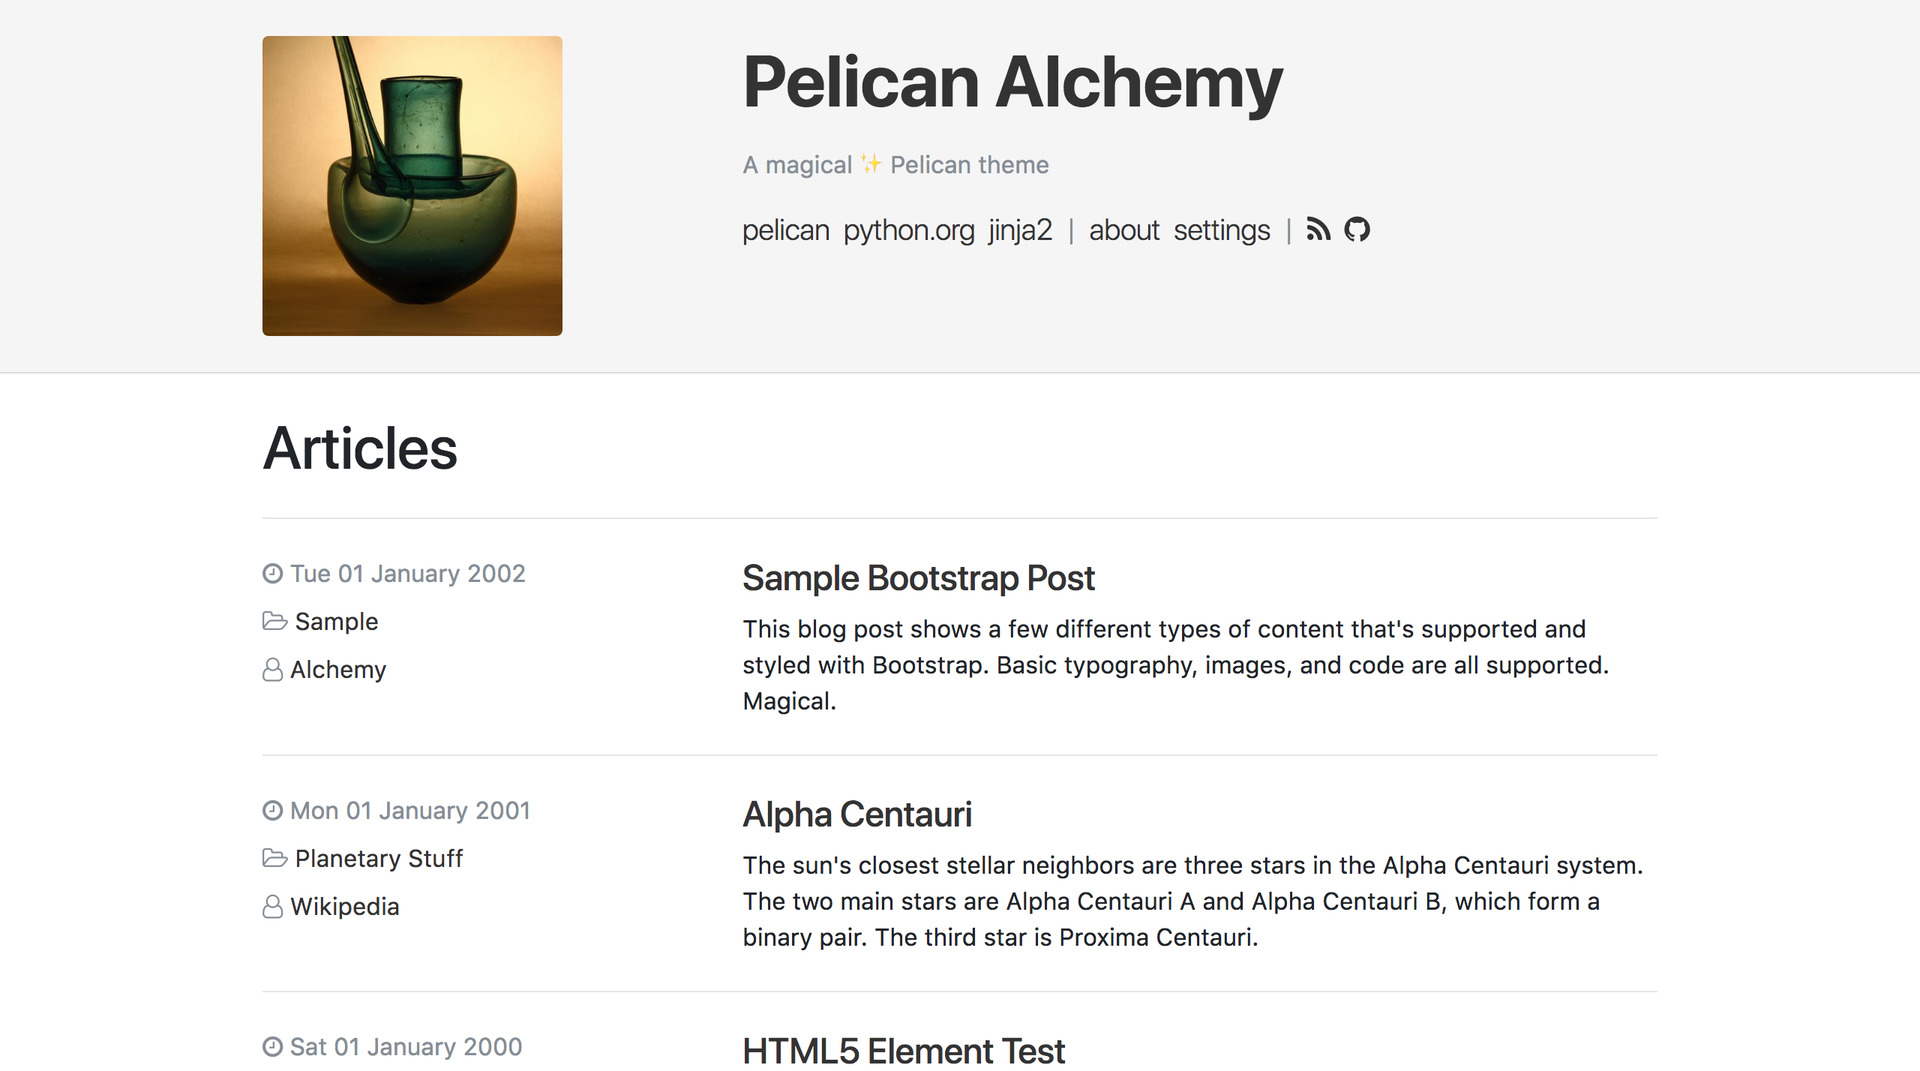View posts by author Wikipedia
This screenshot has width=1920, height=1071.
click(x=345, y=907)
